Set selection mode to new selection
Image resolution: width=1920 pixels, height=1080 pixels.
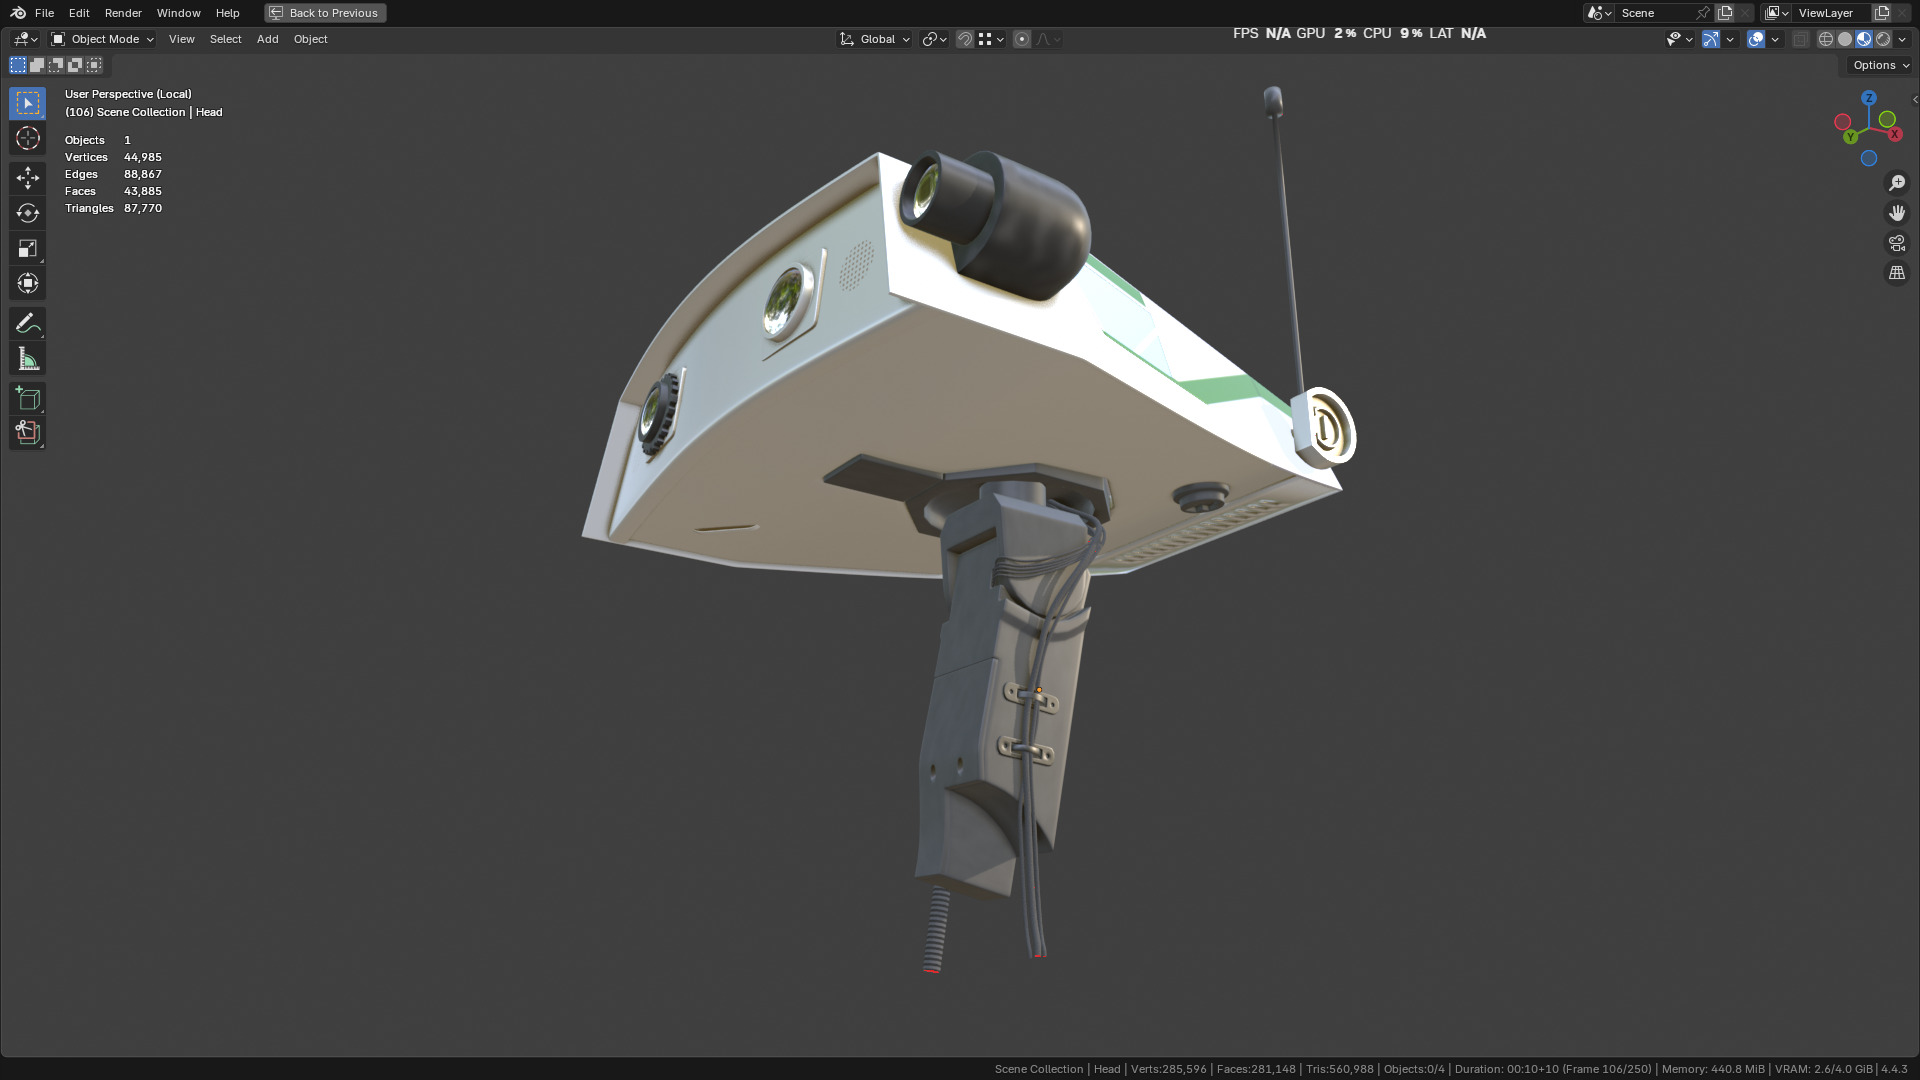point(18,65)
